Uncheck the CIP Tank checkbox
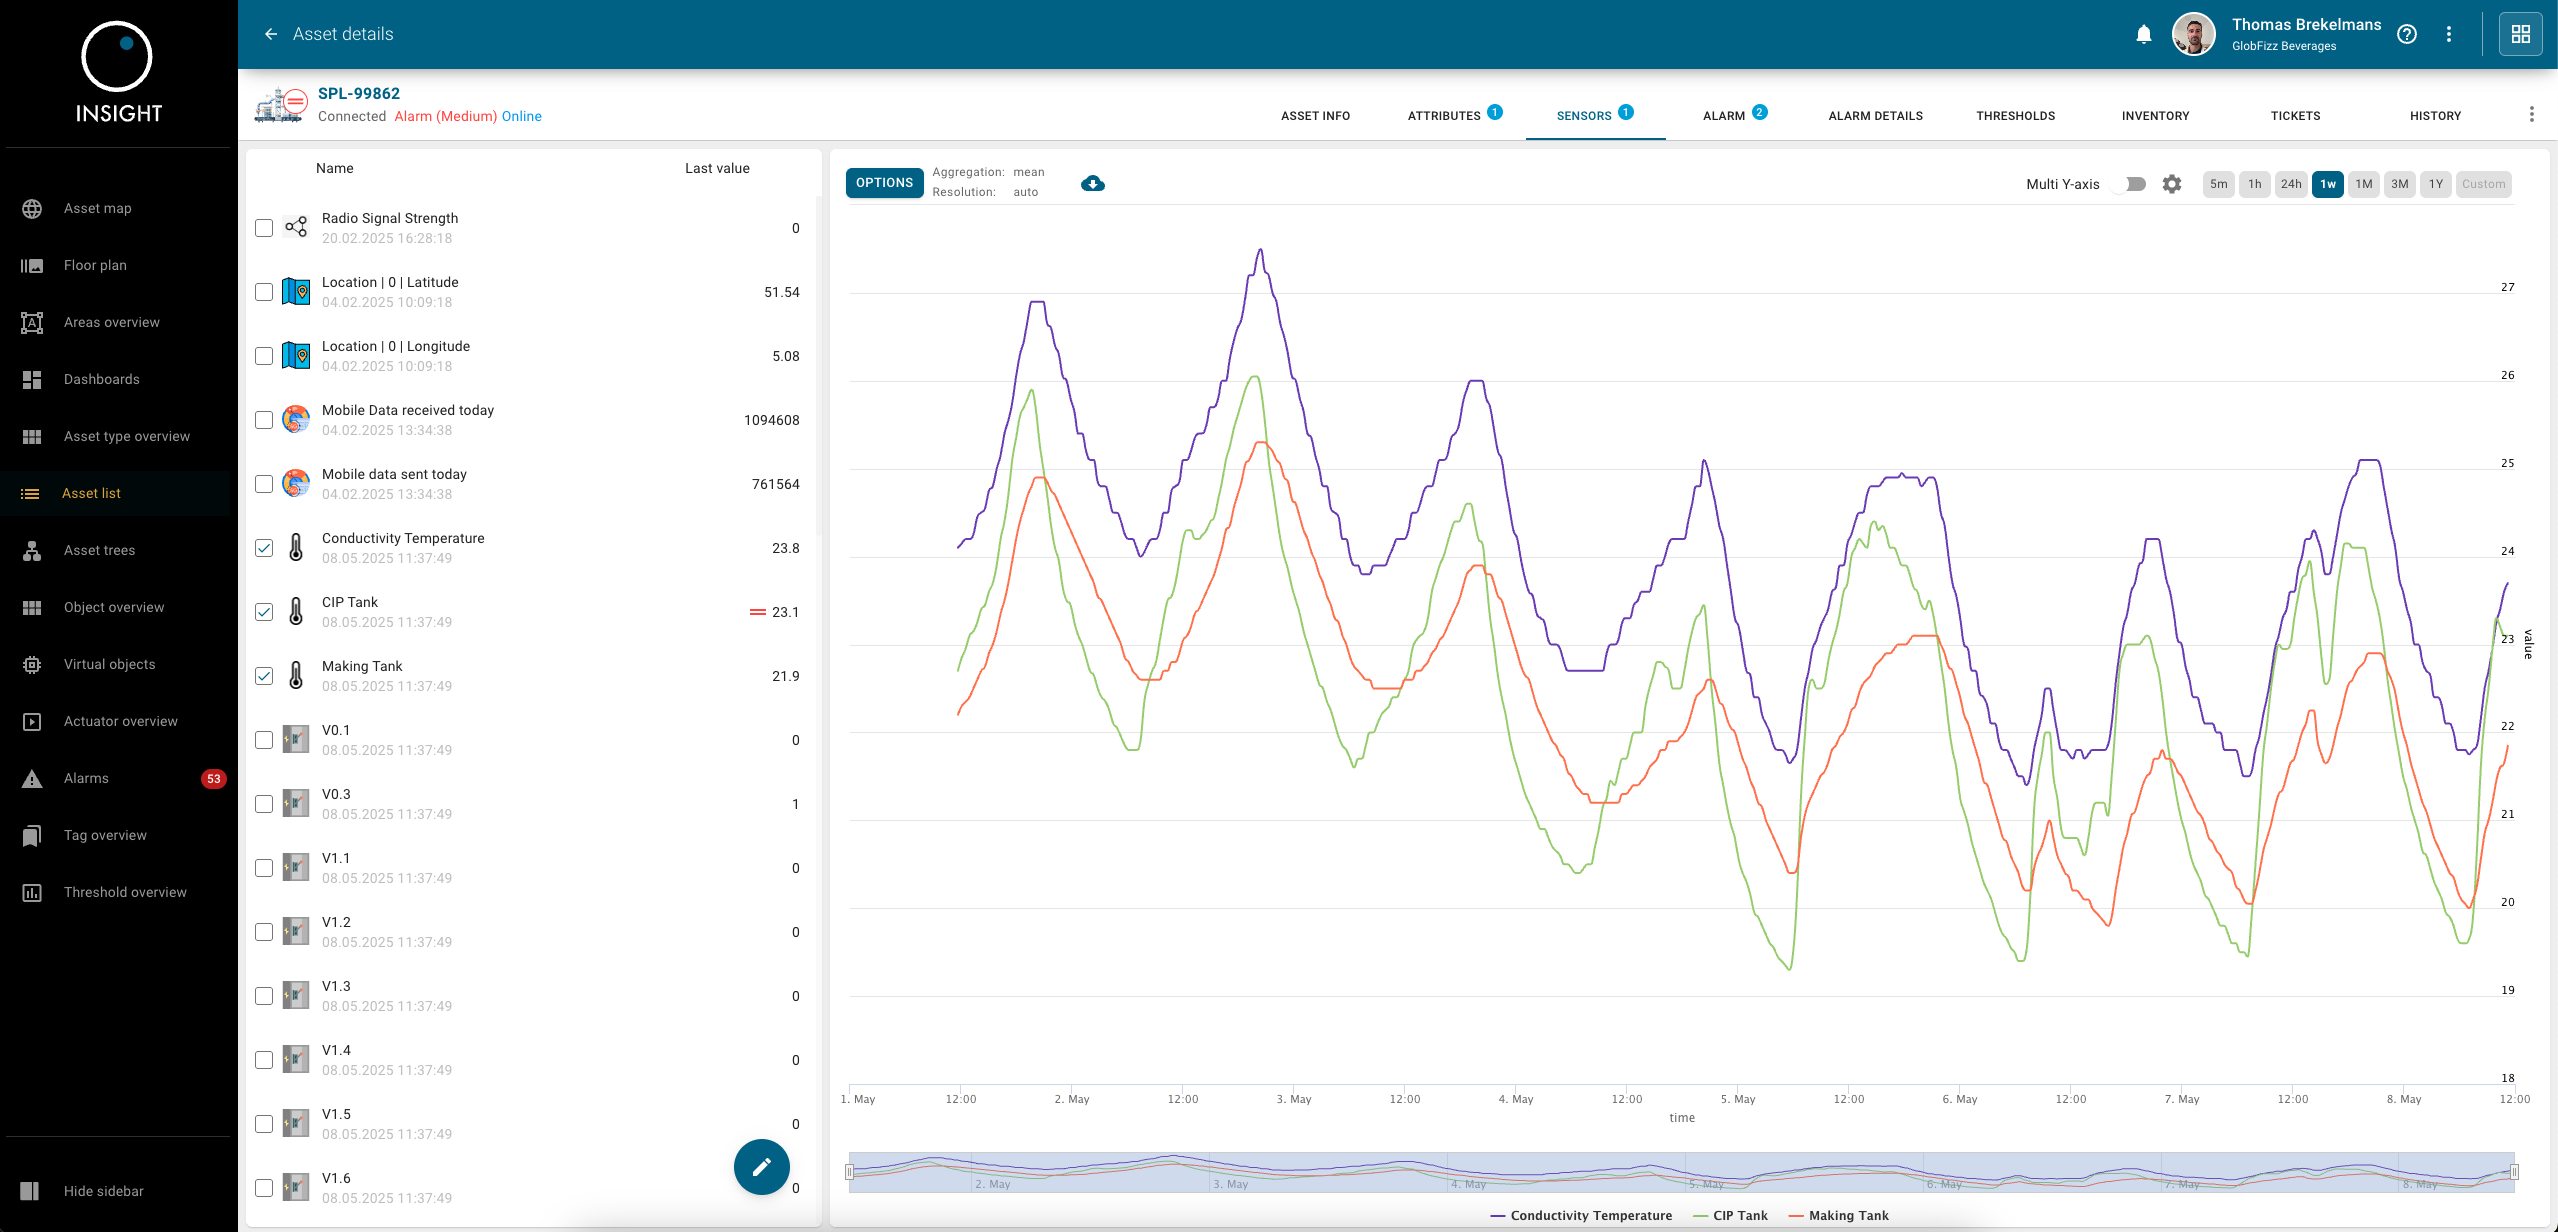 coord(264,612)
